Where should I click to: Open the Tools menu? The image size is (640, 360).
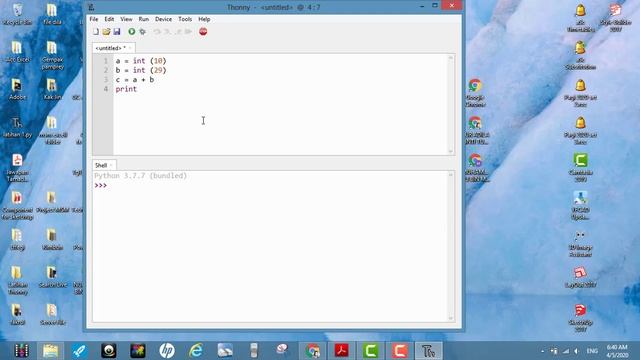coord(185,19)
